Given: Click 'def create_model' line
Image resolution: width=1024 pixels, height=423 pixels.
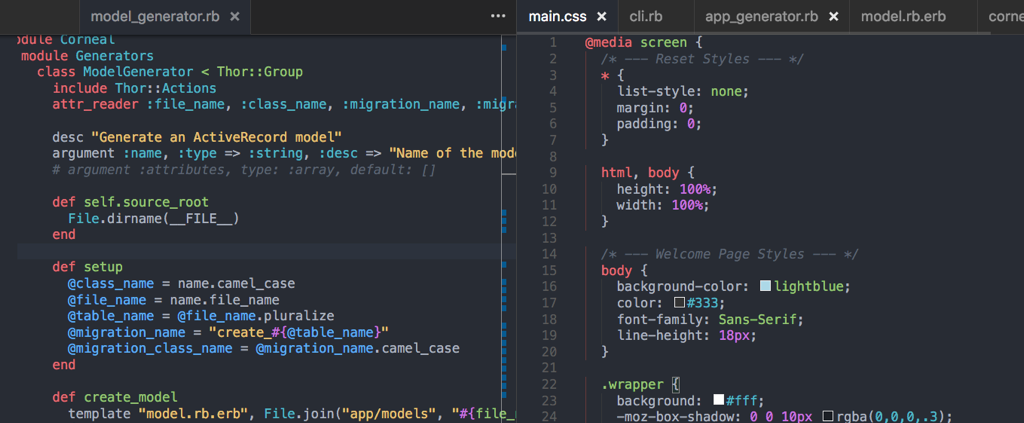Looking at the screenshot, I should pos(115,397).
